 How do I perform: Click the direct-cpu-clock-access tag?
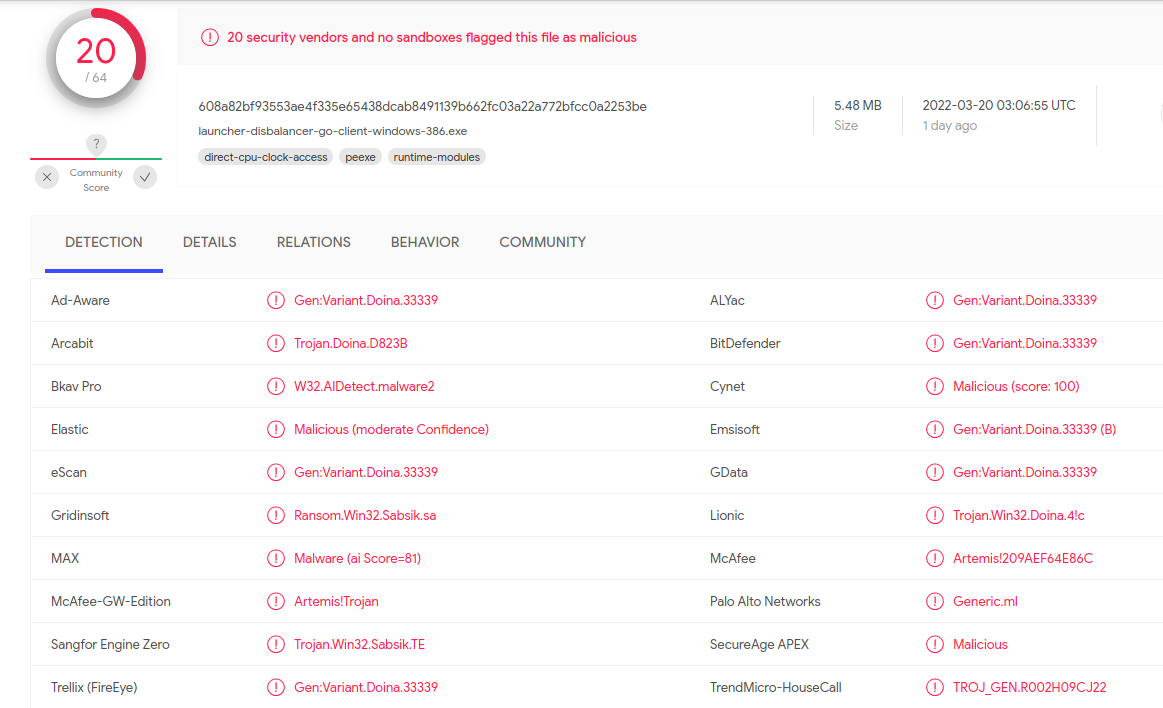coord(266,157)
